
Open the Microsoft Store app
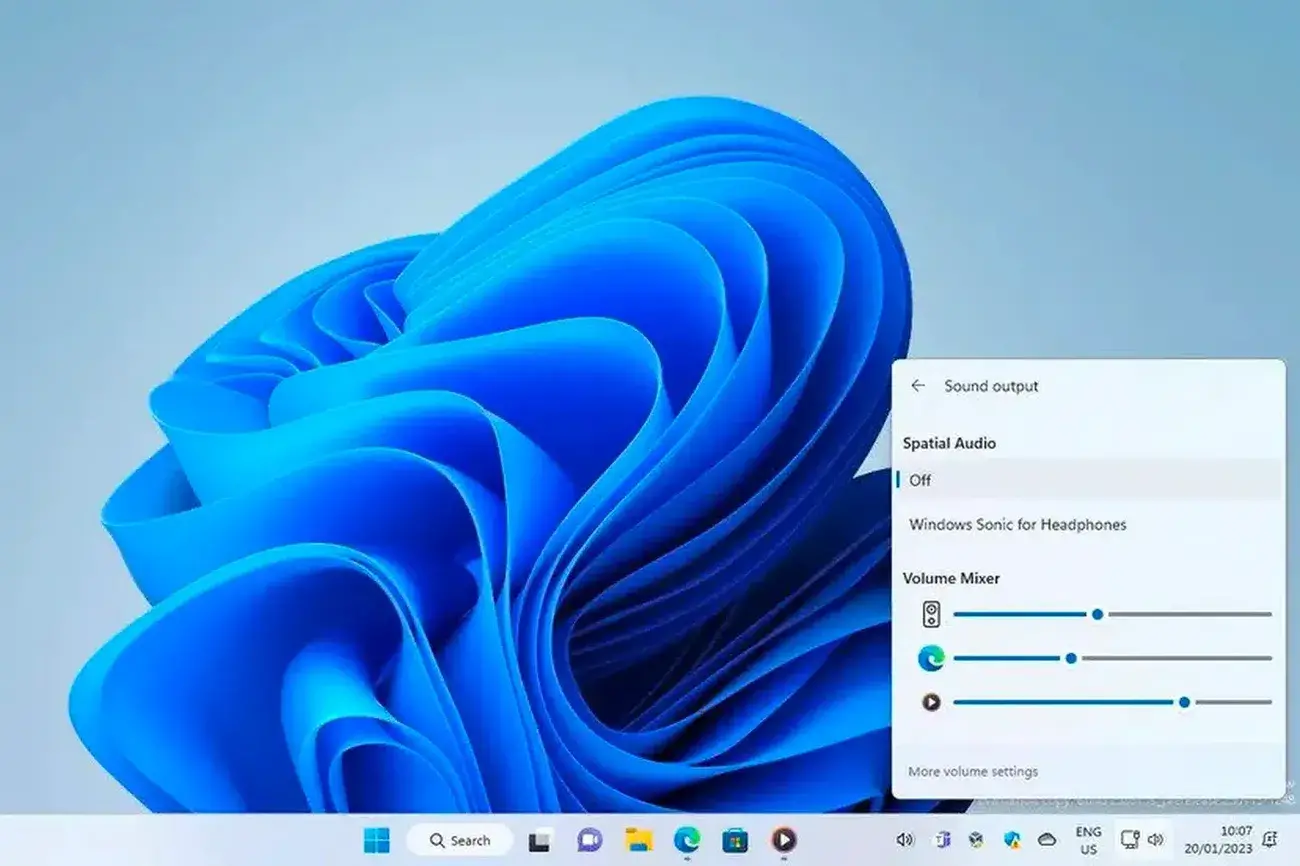pyautogui.click(x=737, y=840)
